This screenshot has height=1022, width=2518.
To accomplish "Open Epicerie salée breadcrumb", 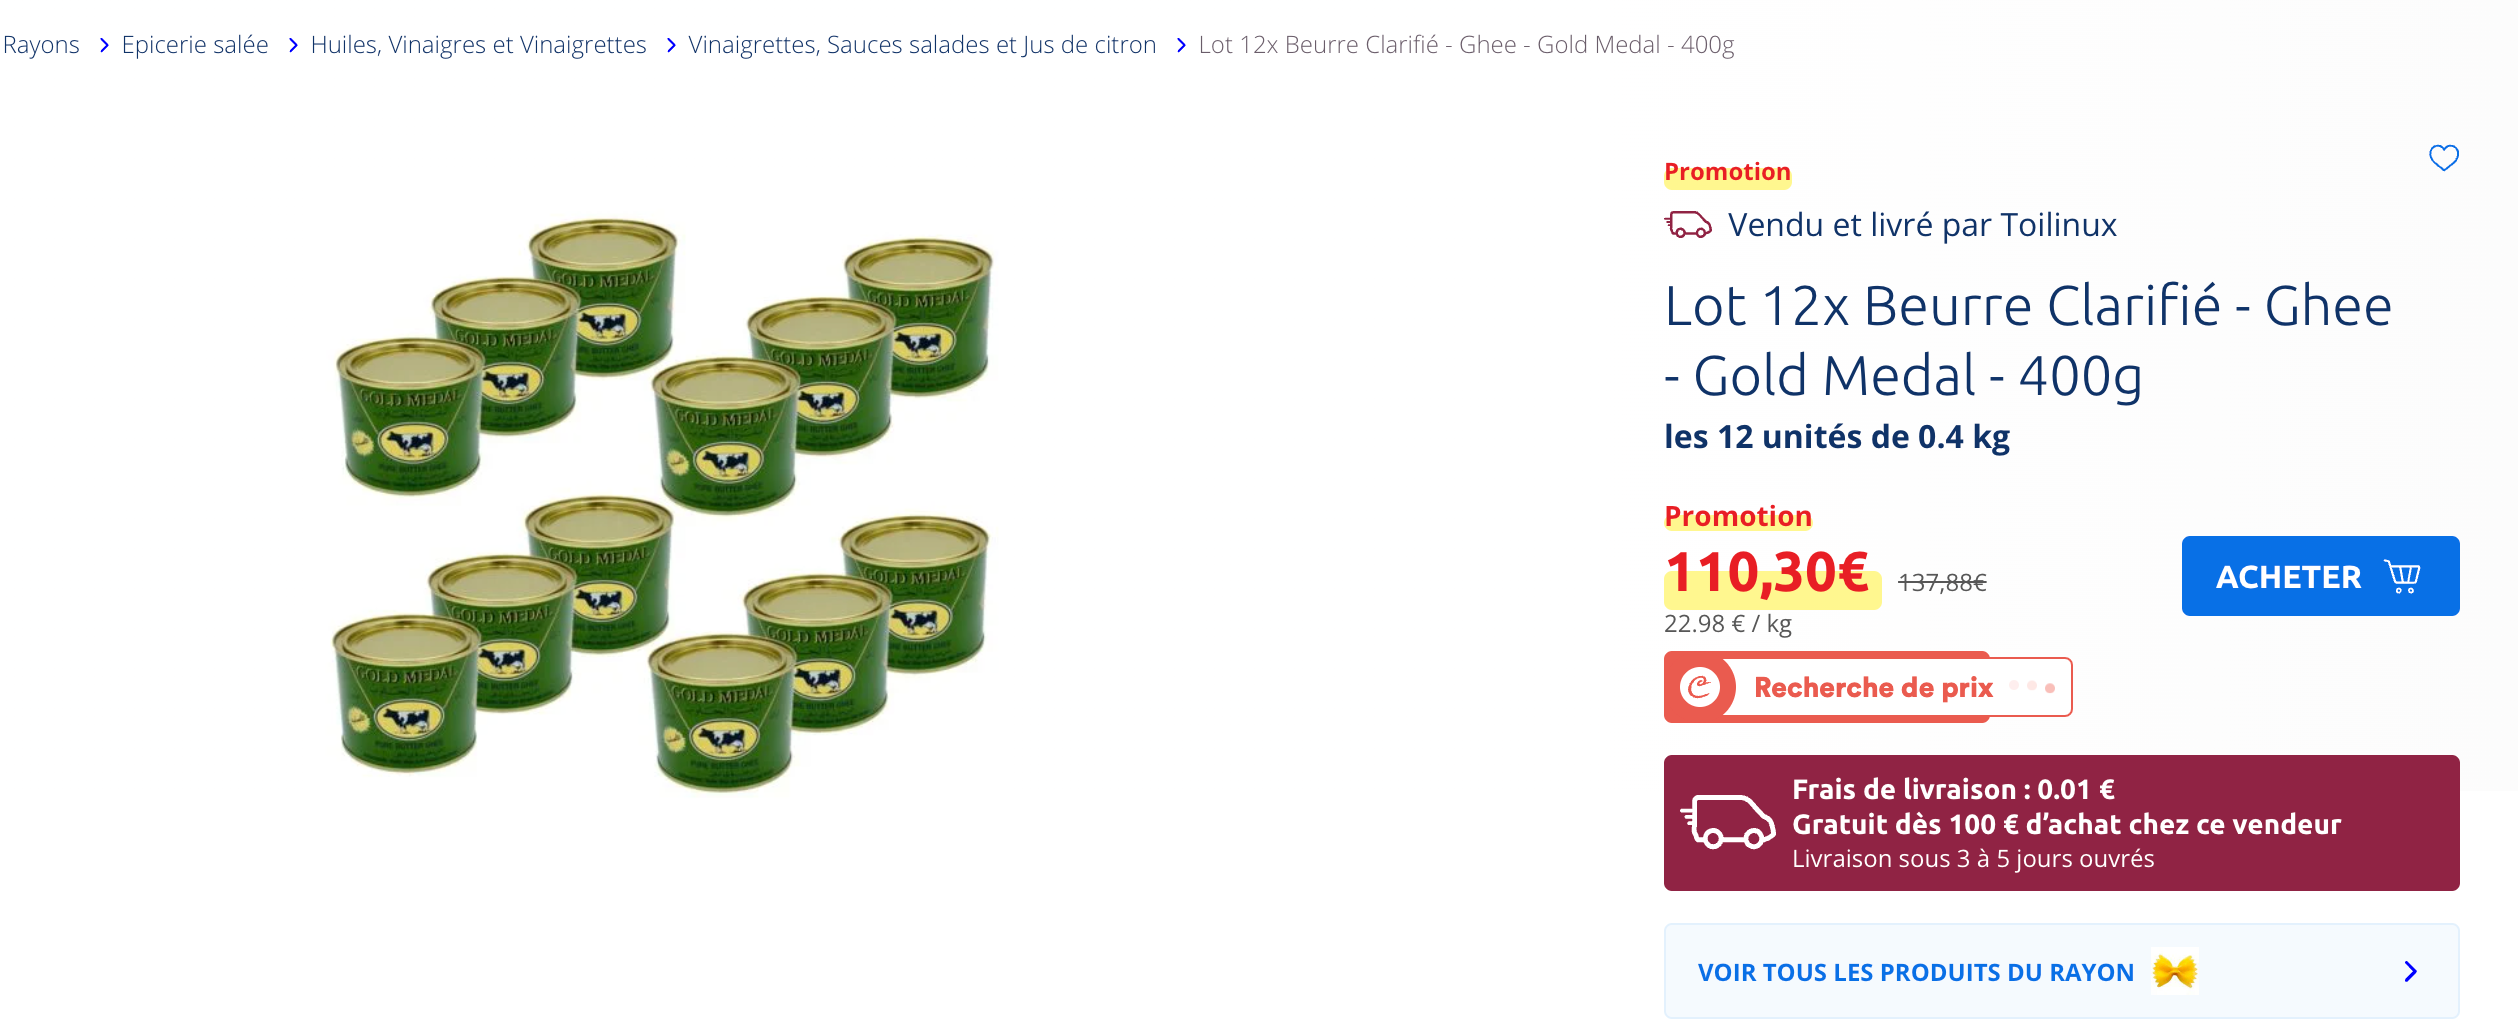I will pos(195,45).
